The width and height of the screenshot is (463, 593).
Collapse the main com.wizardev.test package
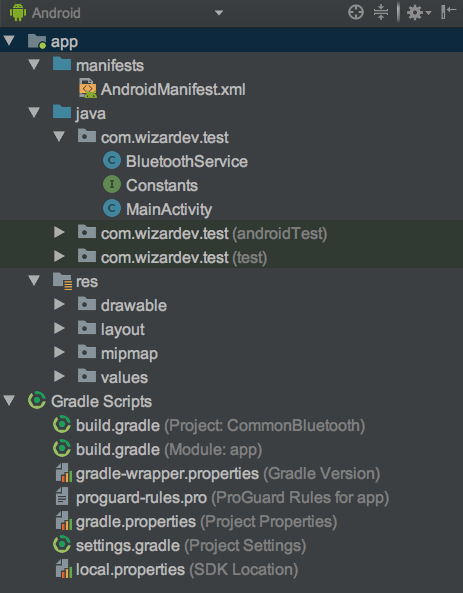click(x=59, y=136)
